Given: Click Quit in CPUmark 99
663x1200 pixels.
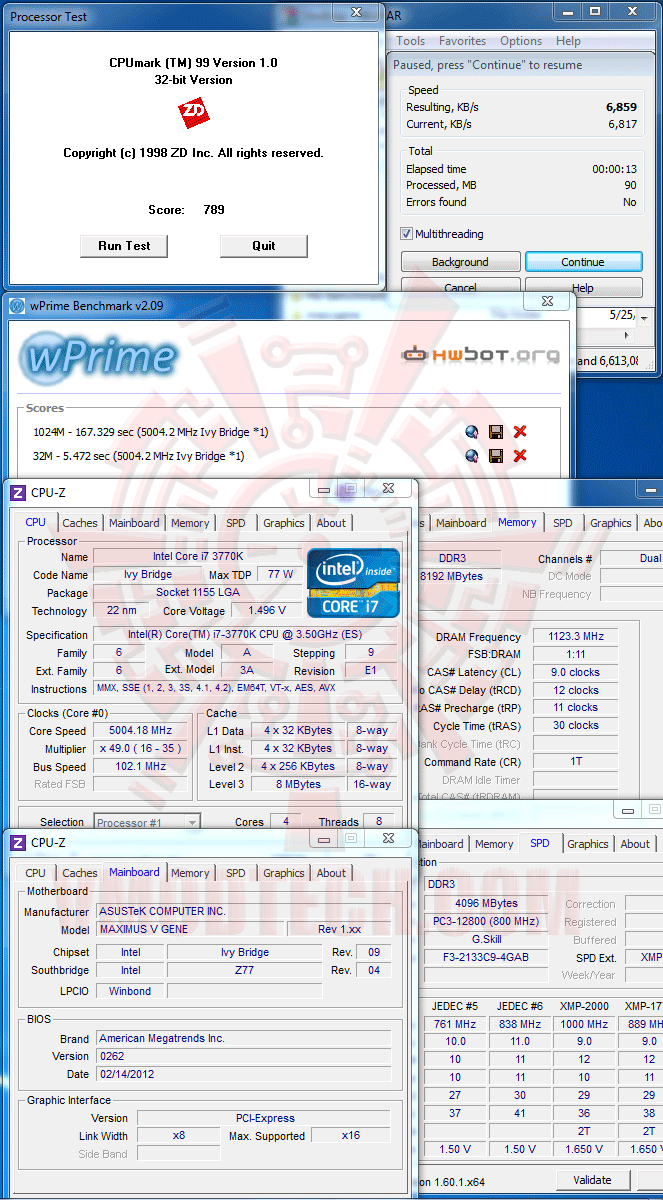Looking at the screenshot, I should point(264,246).
